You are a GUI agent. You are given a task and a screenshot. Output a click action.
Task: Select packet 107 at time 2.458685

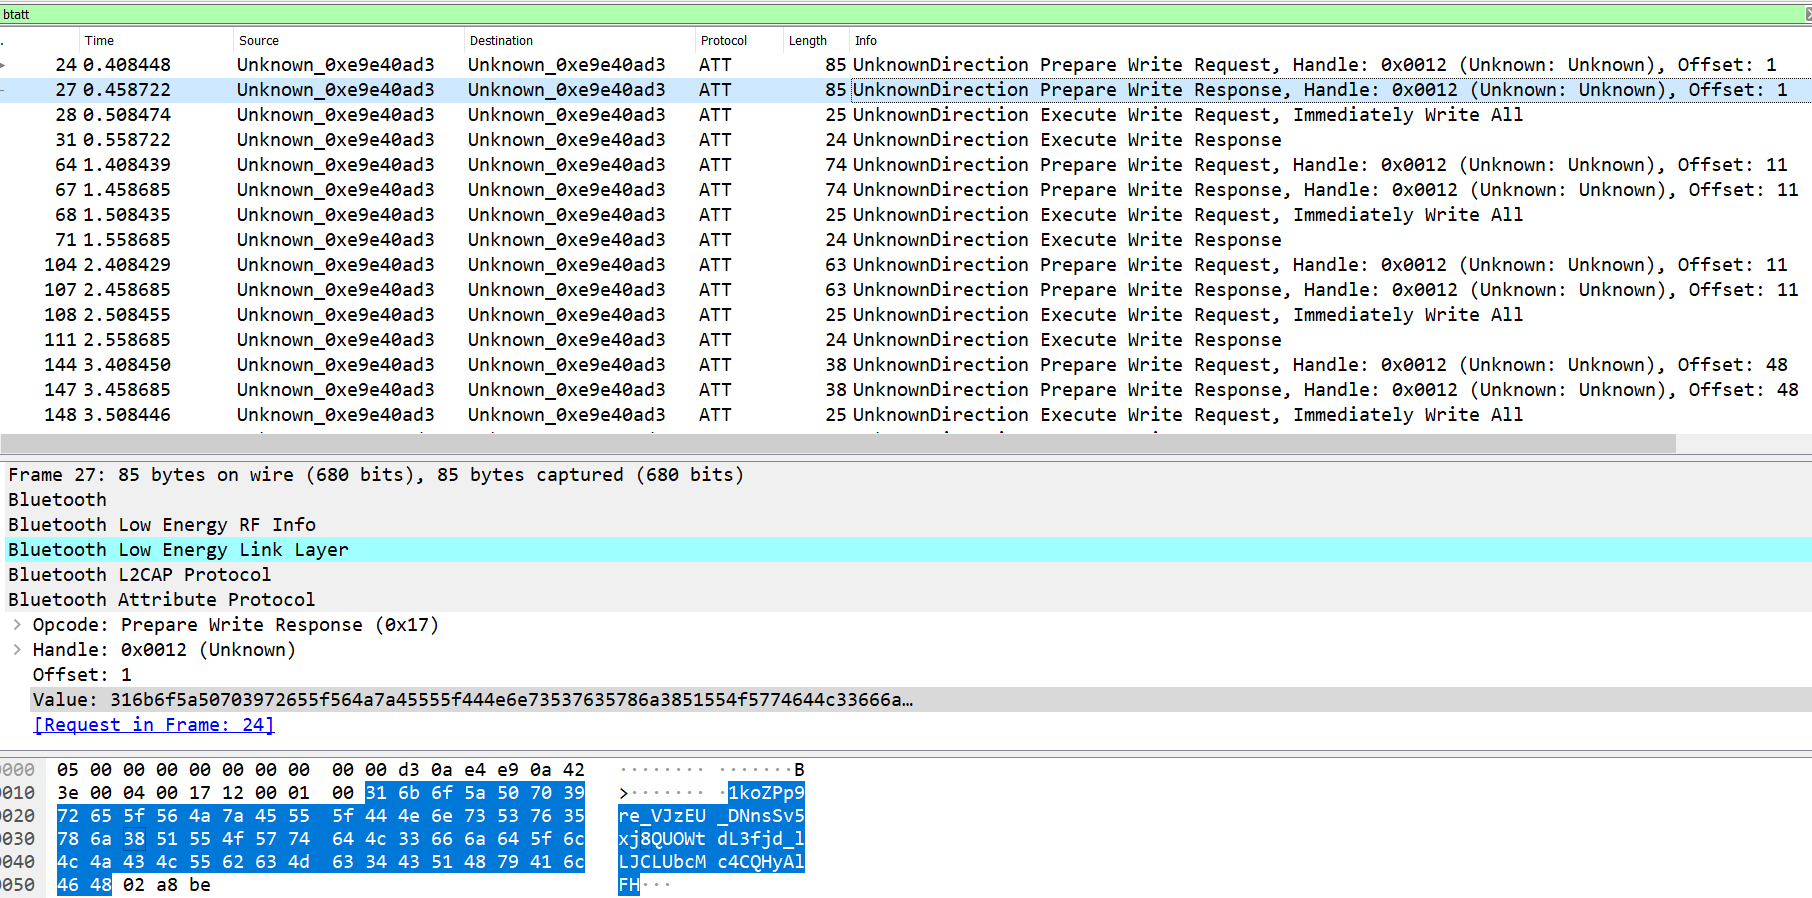coord(906,290)
